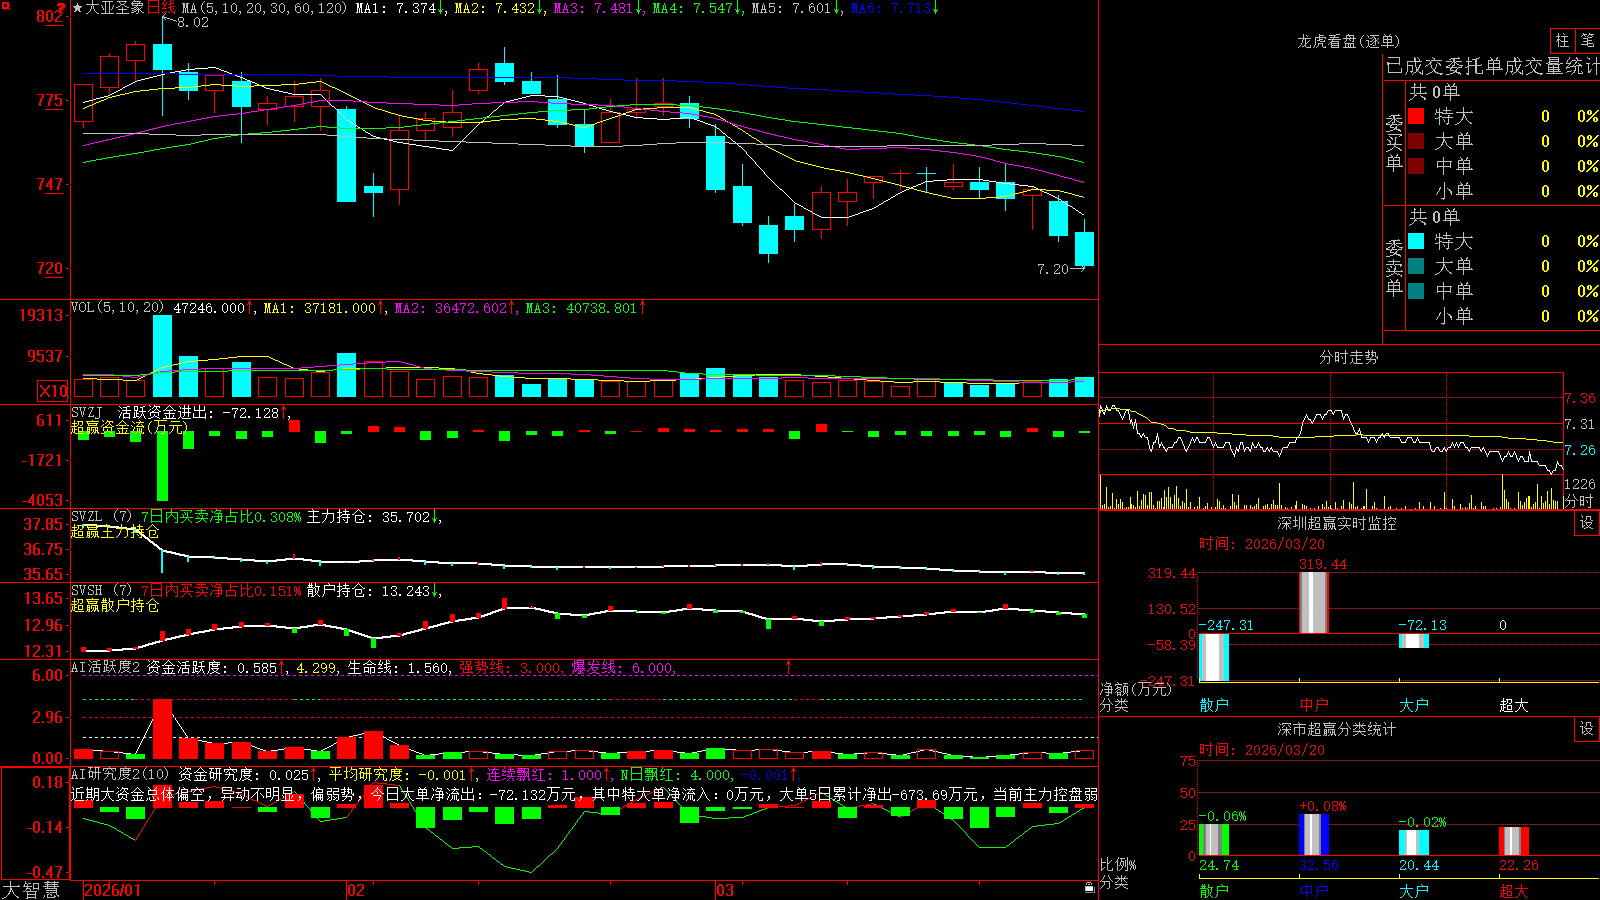Switch to 柱 bar display mode
Viewport: 1600px width, 900px height.
(1562, 40)
